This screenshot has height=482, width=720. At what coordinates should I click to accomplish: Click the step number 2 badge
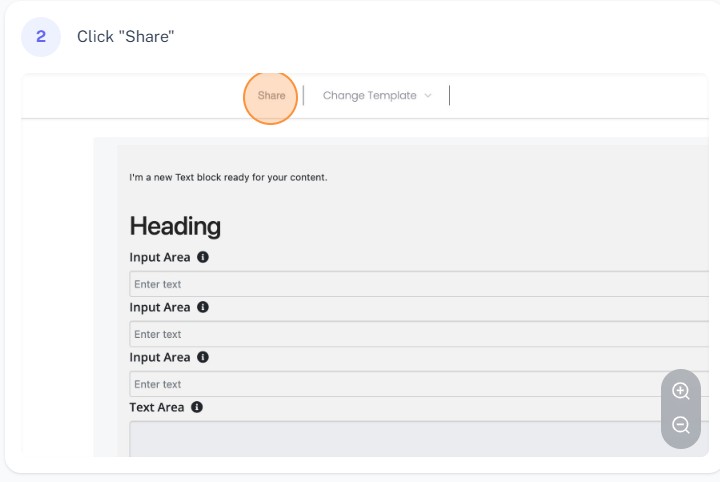click(x=41, y=37)
